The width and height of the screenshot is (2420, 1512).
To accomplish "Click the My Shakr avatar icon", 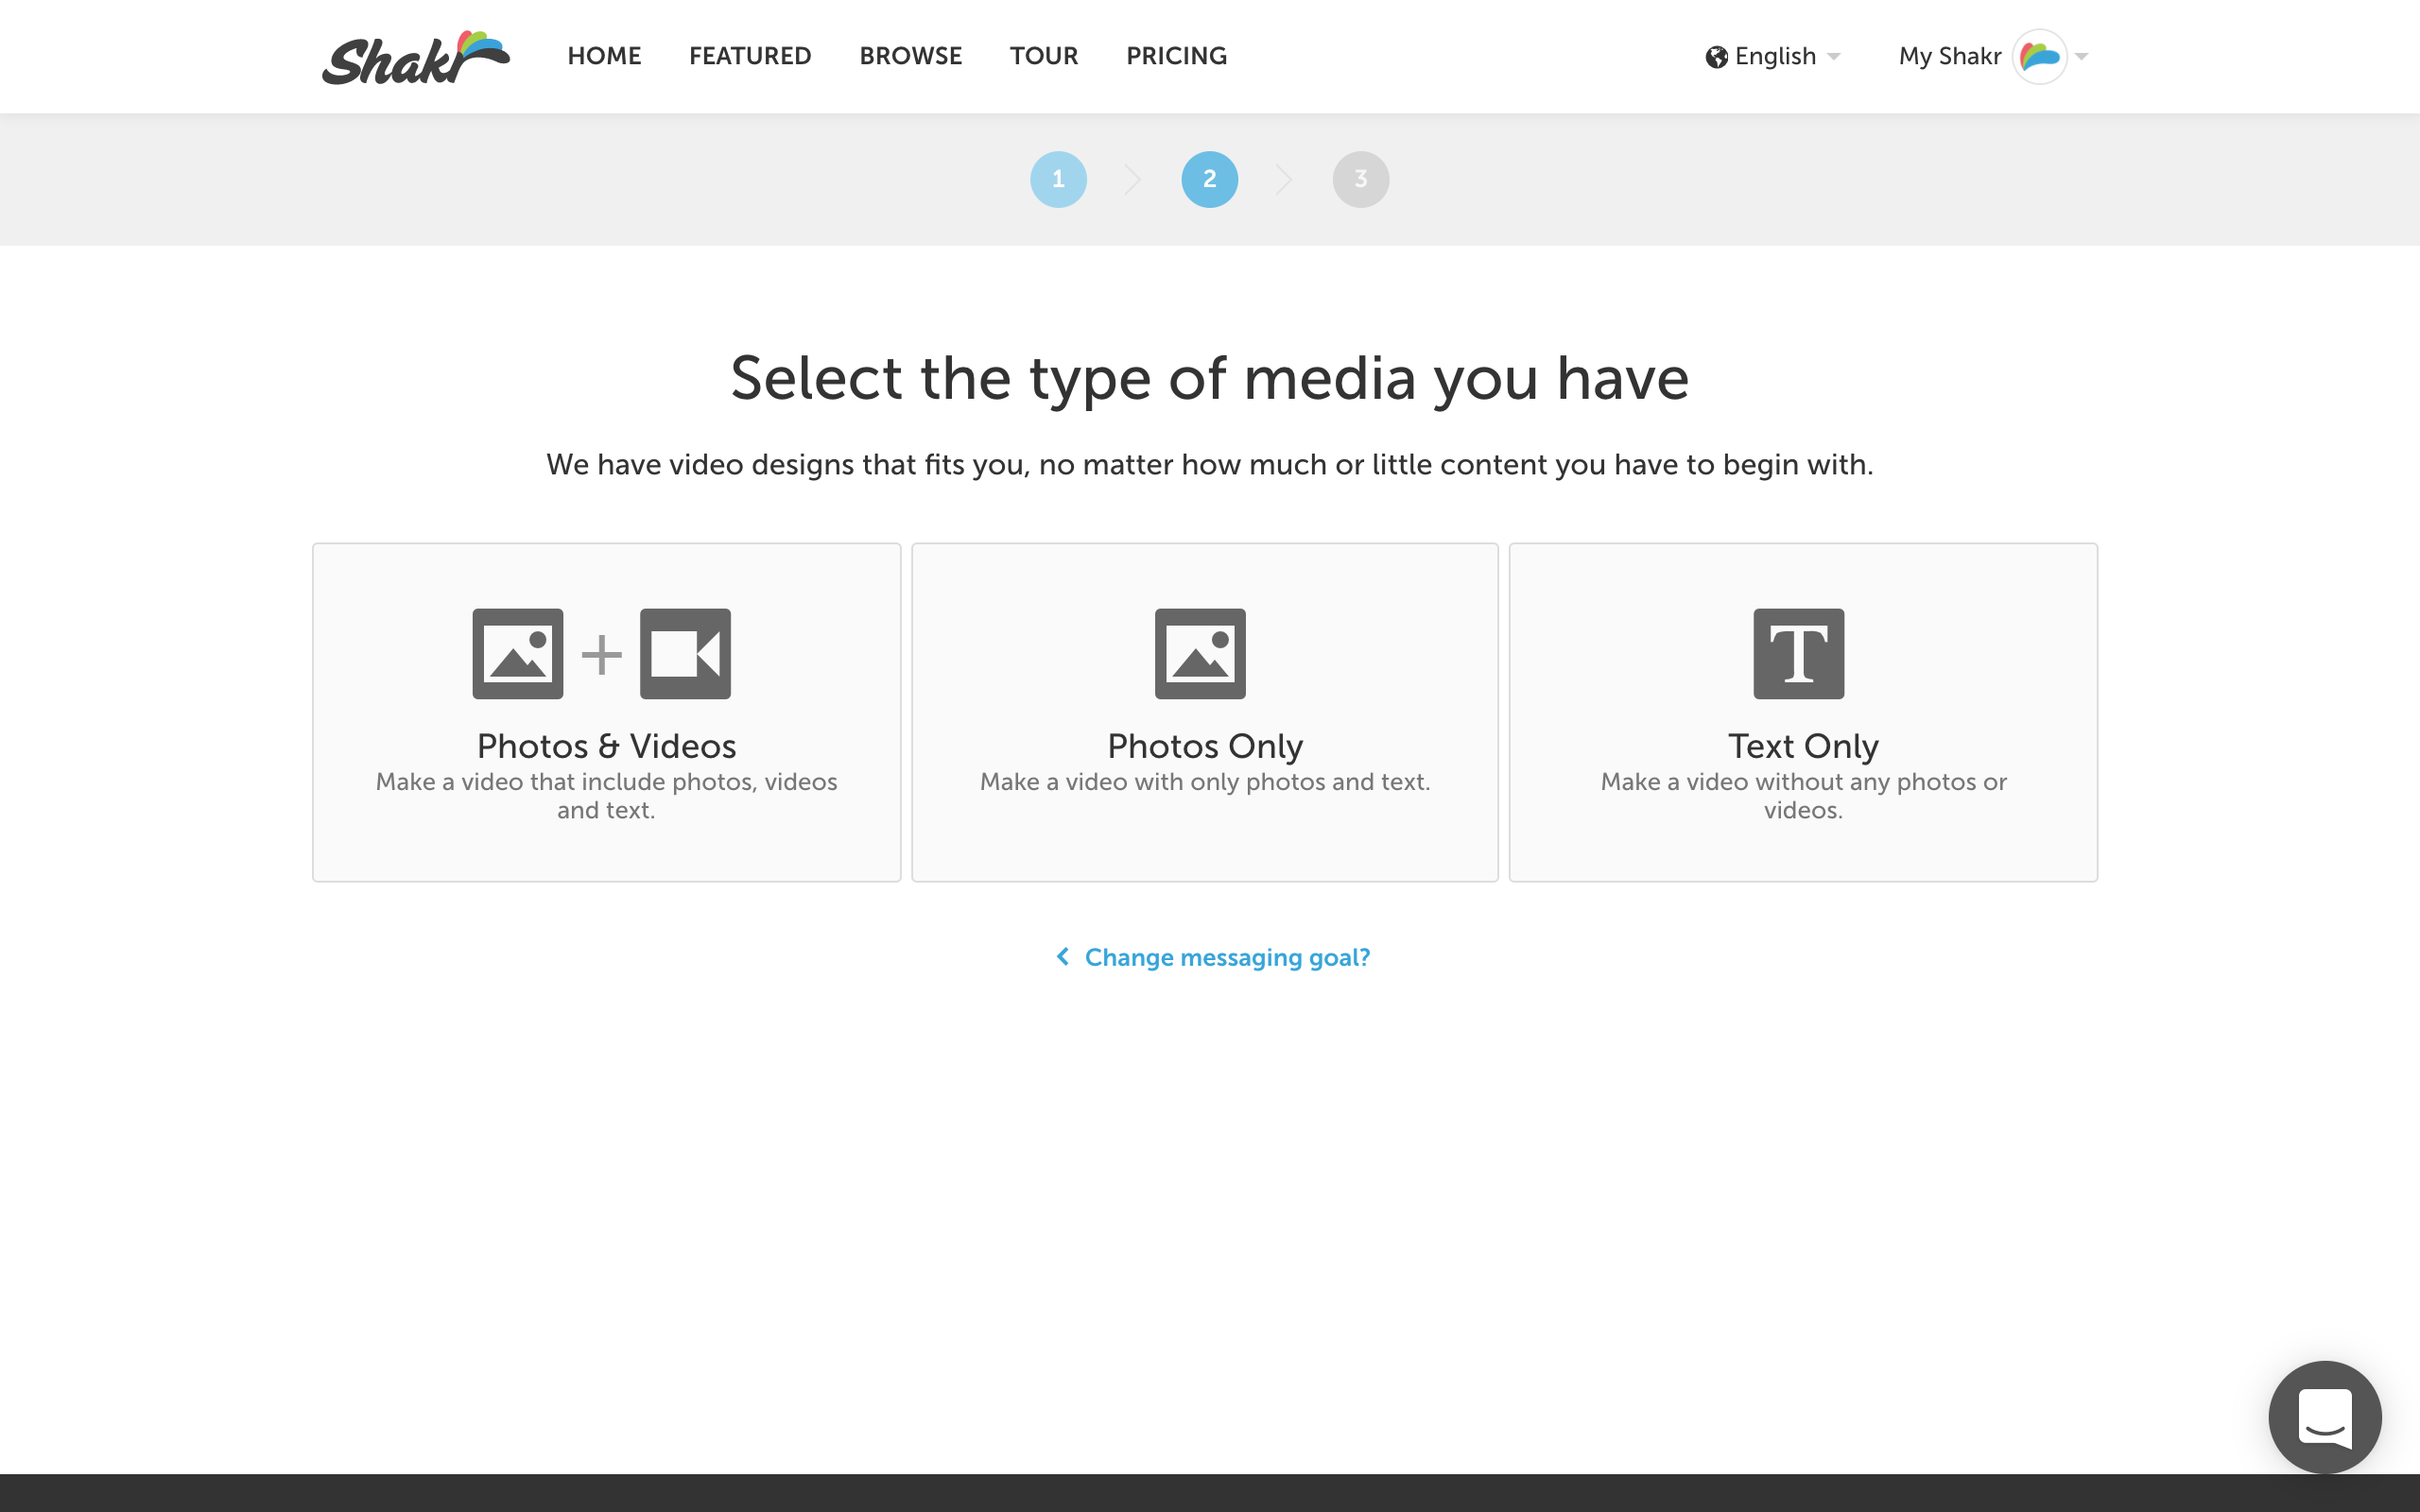I will point(2039,57).
